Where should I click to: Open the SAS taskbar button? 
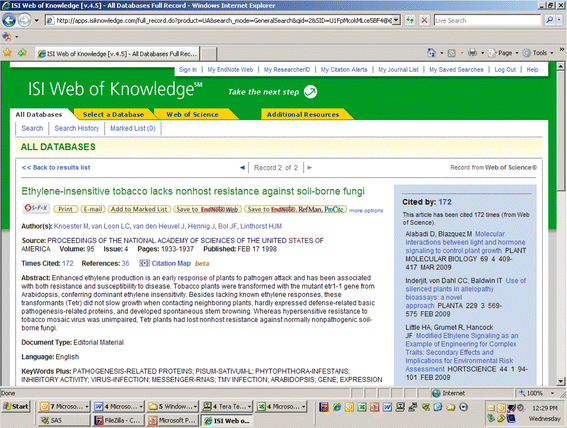[x=64, y=420]
